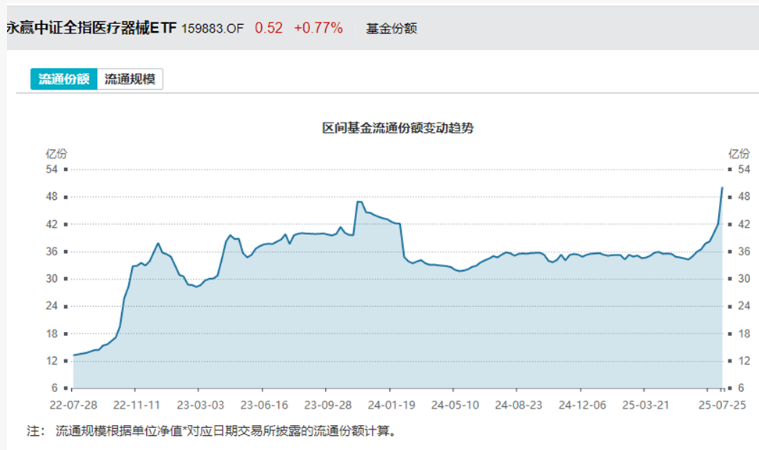Click x-axis date 23-06-16
Screen dimensions: 759x450
264,405
